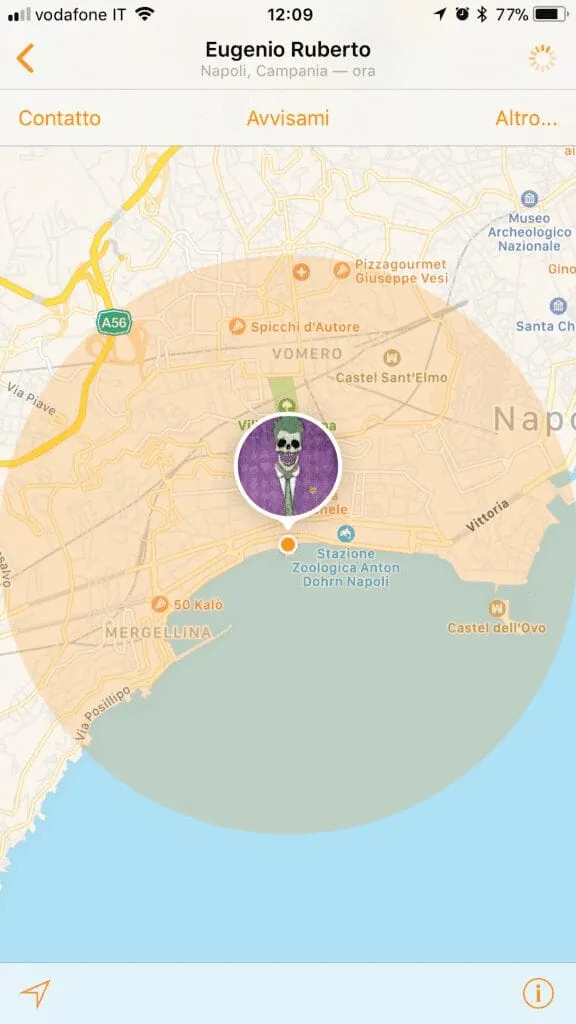Select the Castel Sant'Elmo landmark icon

click(392, 357)
